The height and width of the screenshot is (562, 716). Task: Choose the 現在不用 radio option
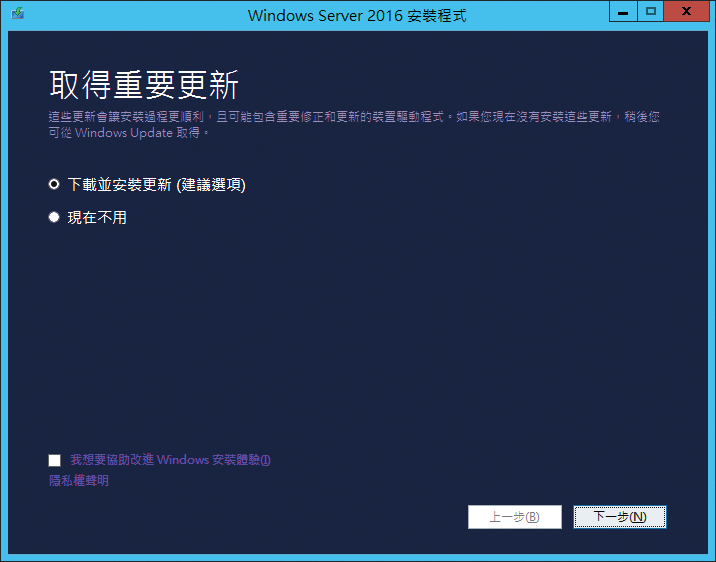click(54, 217)
